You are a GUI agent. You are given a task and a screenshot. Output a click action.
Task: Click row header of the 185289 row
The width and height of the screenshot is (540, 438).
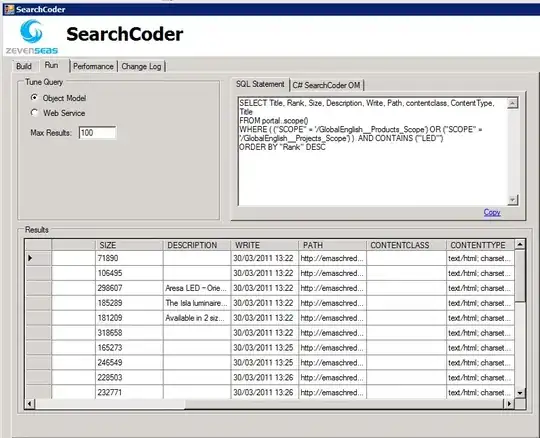click(x=38, y=303)
